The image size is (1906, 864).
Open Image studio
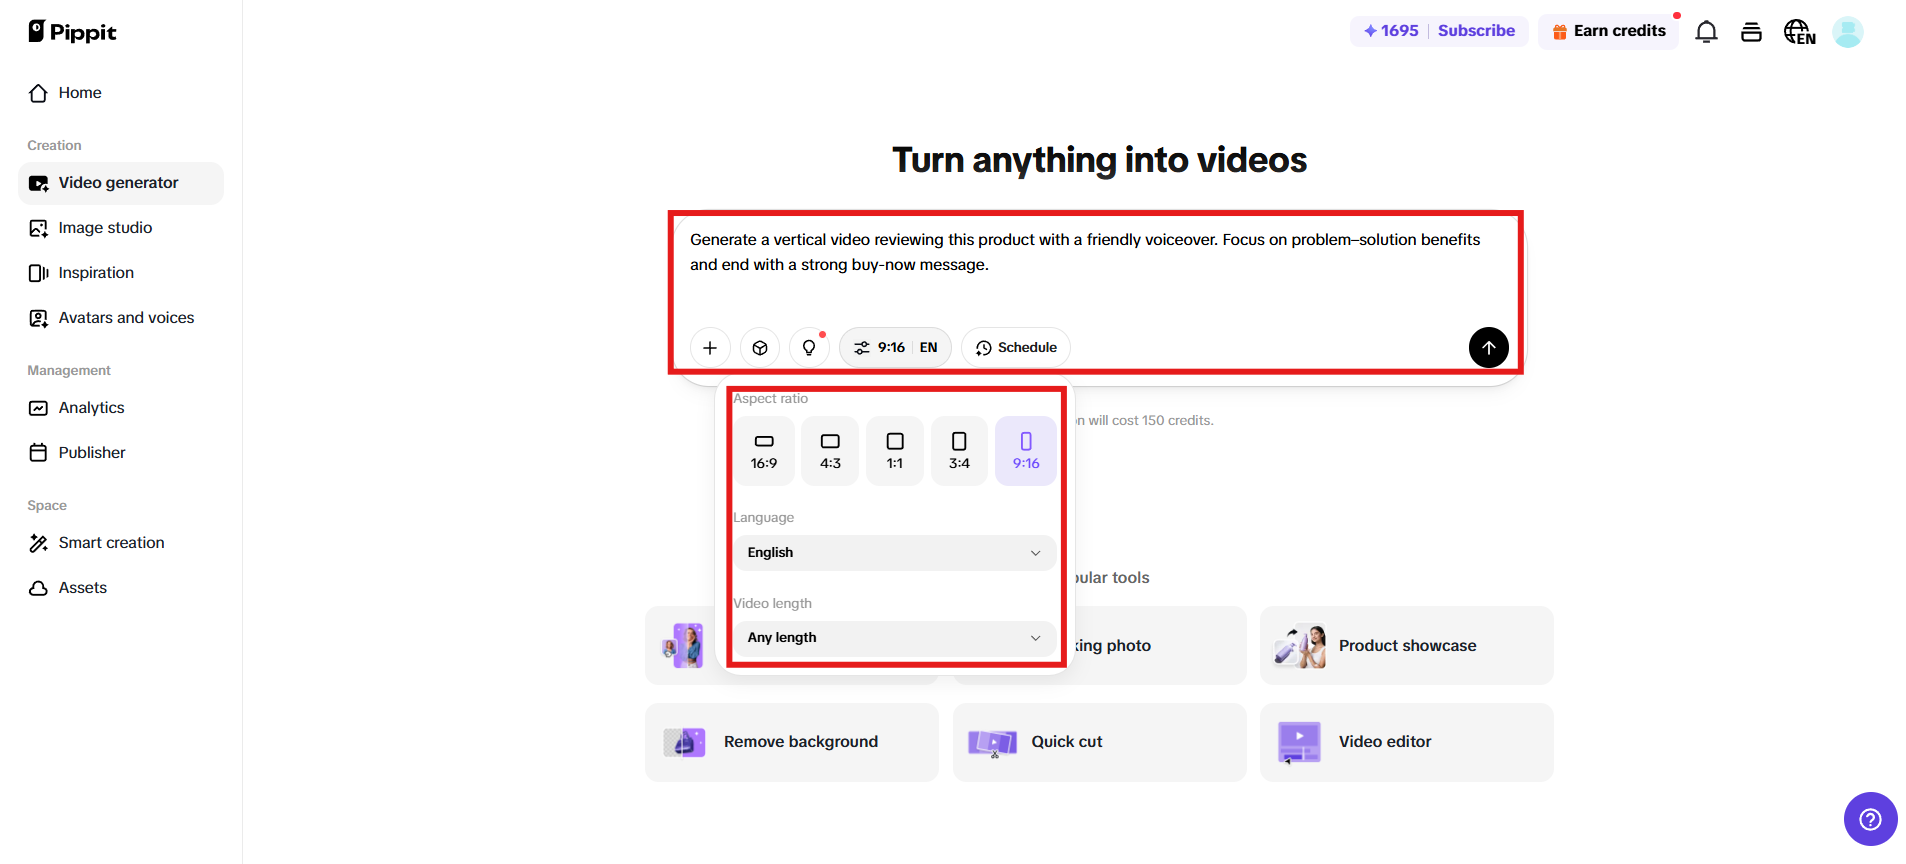pyautogui.click(x=121, y=228)
